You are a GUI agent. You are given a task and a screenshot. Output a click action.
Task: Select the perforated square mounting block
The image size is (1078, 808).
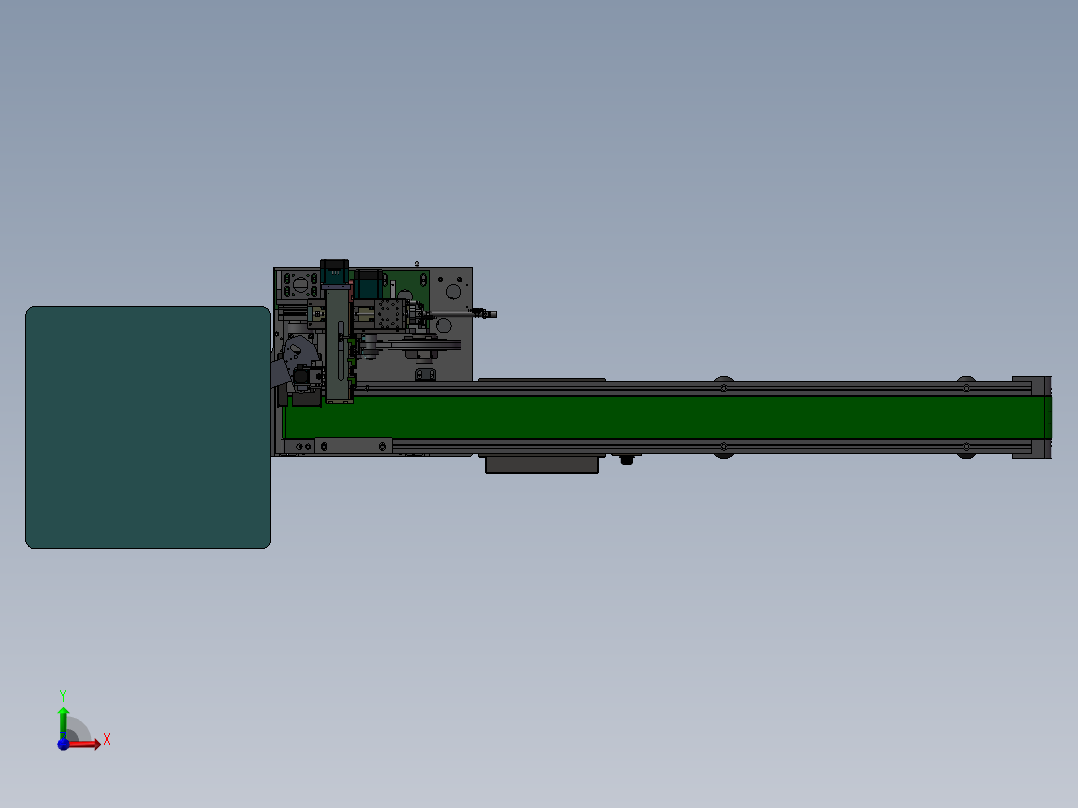click(x=390, y=316)
